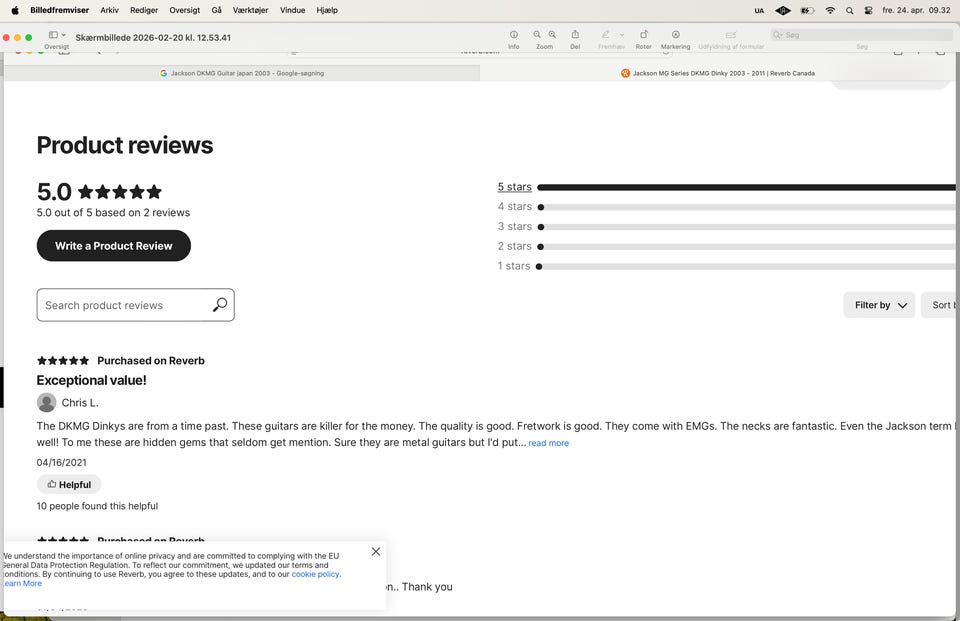
Task: Click the Reverb favicon on second tab
Action: coord(625,73)
